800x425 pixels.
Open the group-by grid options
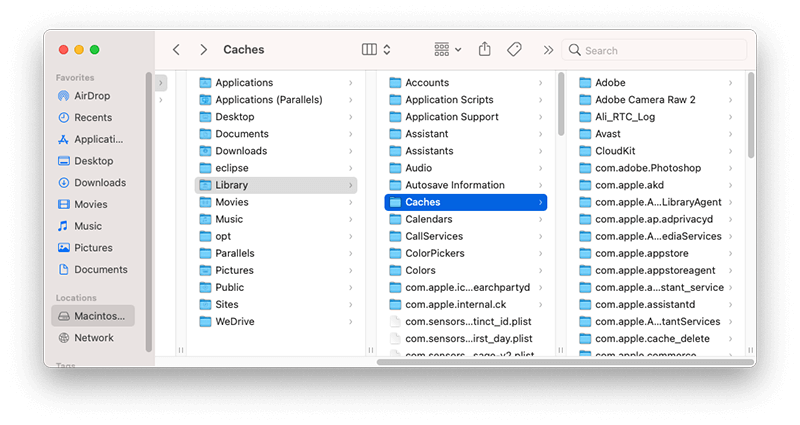click(447, 49)
